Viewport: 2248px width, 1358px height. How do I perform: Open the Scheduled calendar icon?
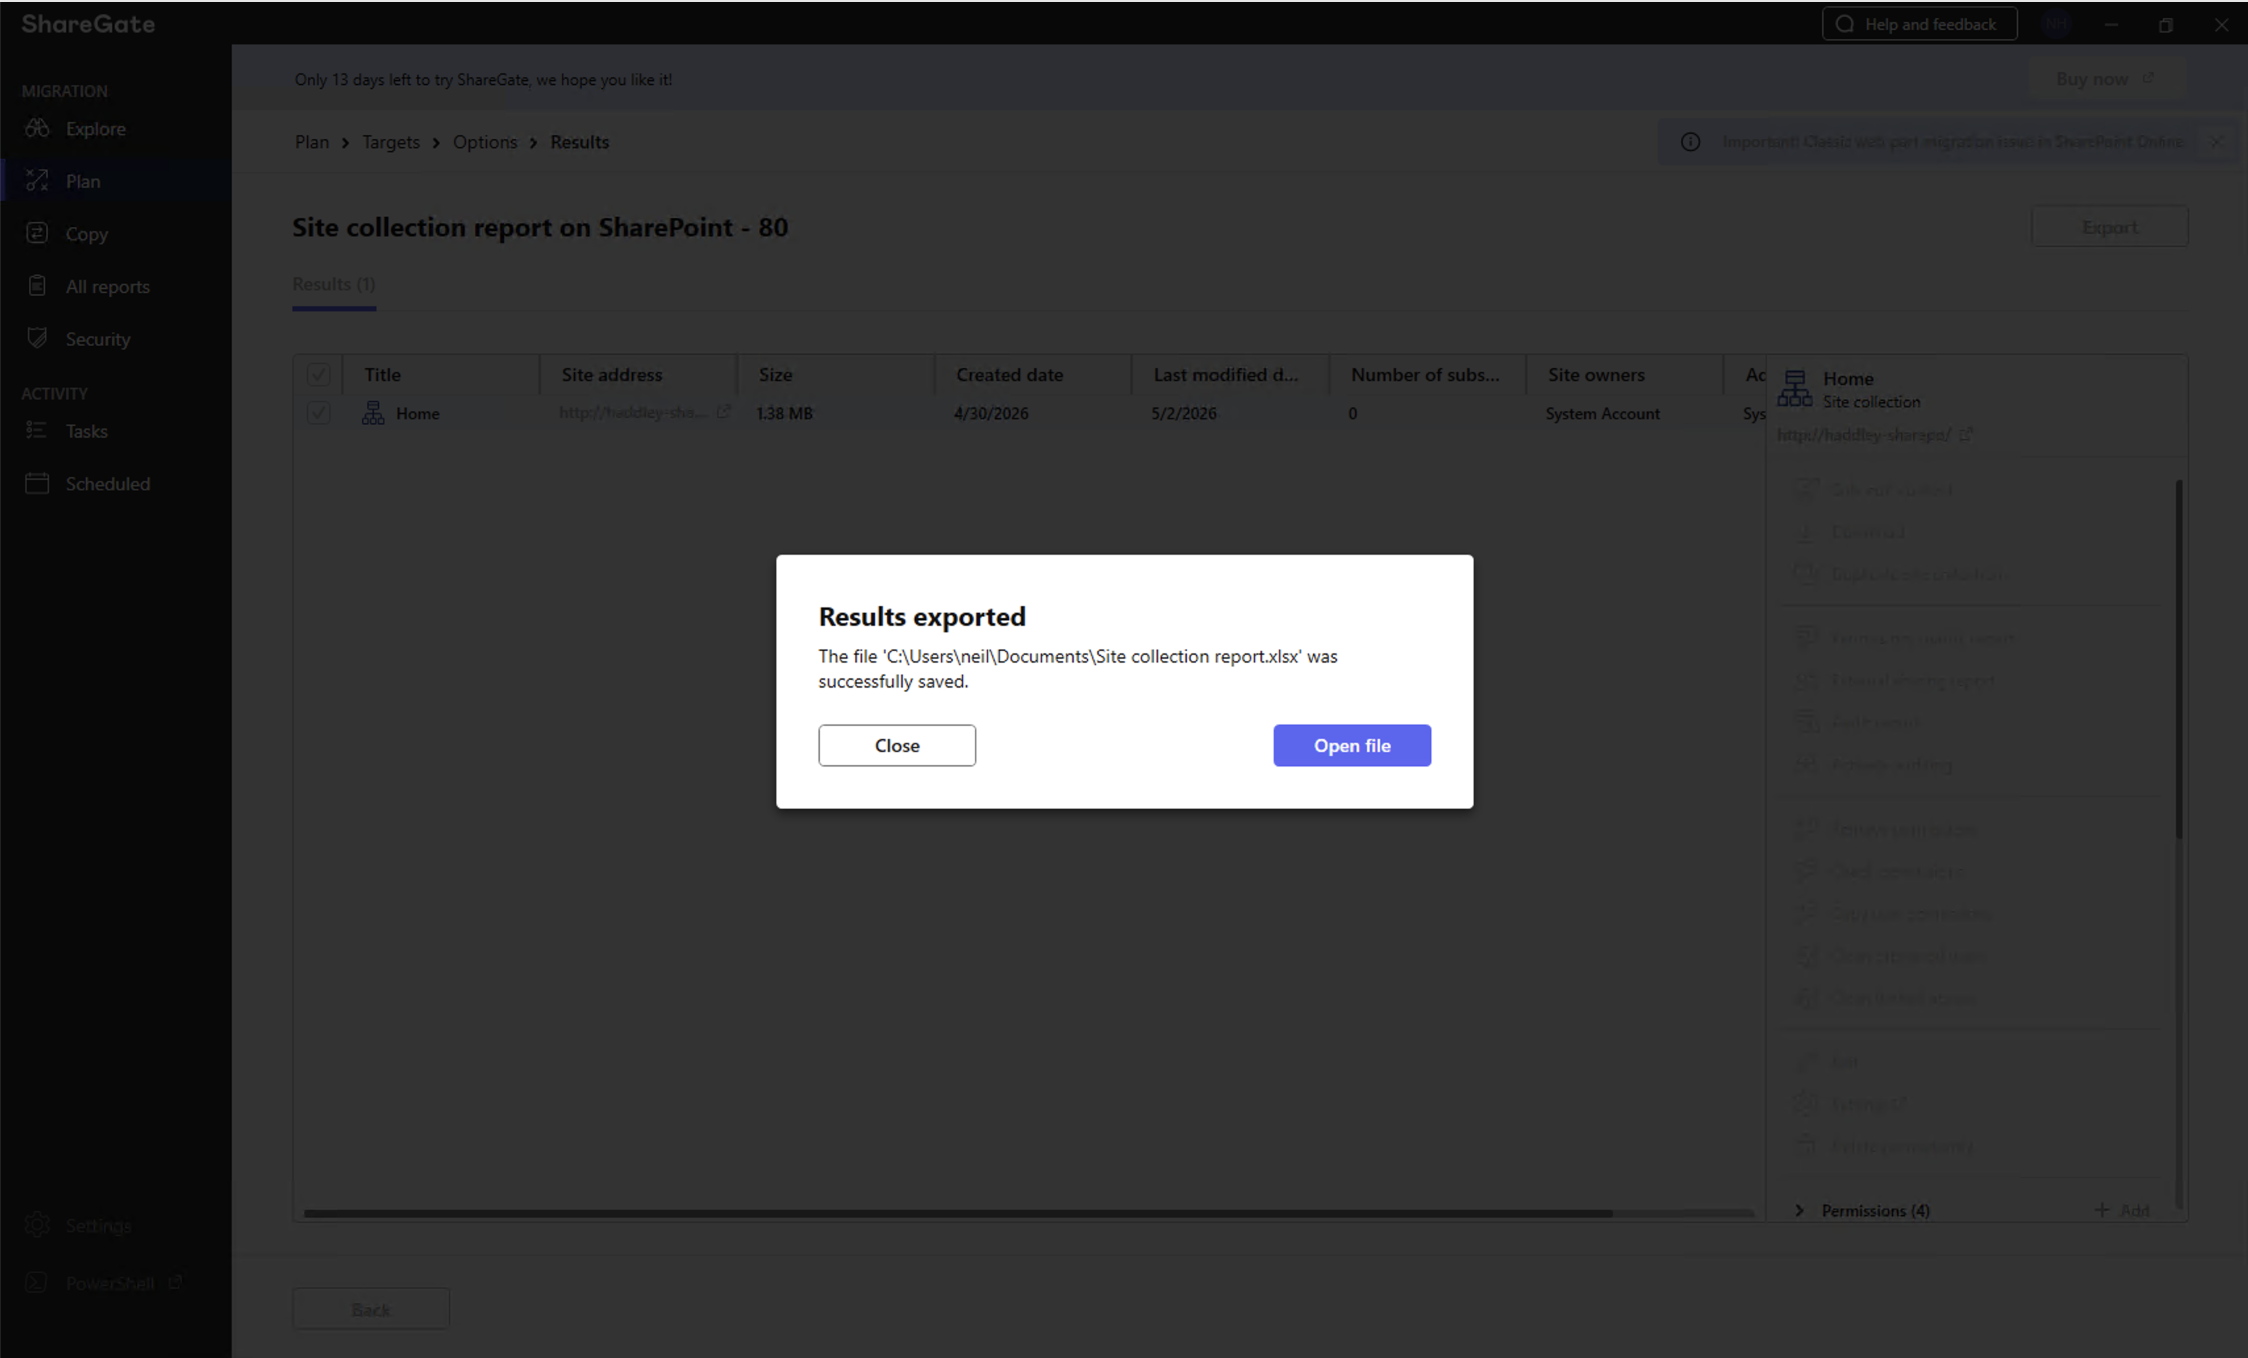(x=37, y=483)
